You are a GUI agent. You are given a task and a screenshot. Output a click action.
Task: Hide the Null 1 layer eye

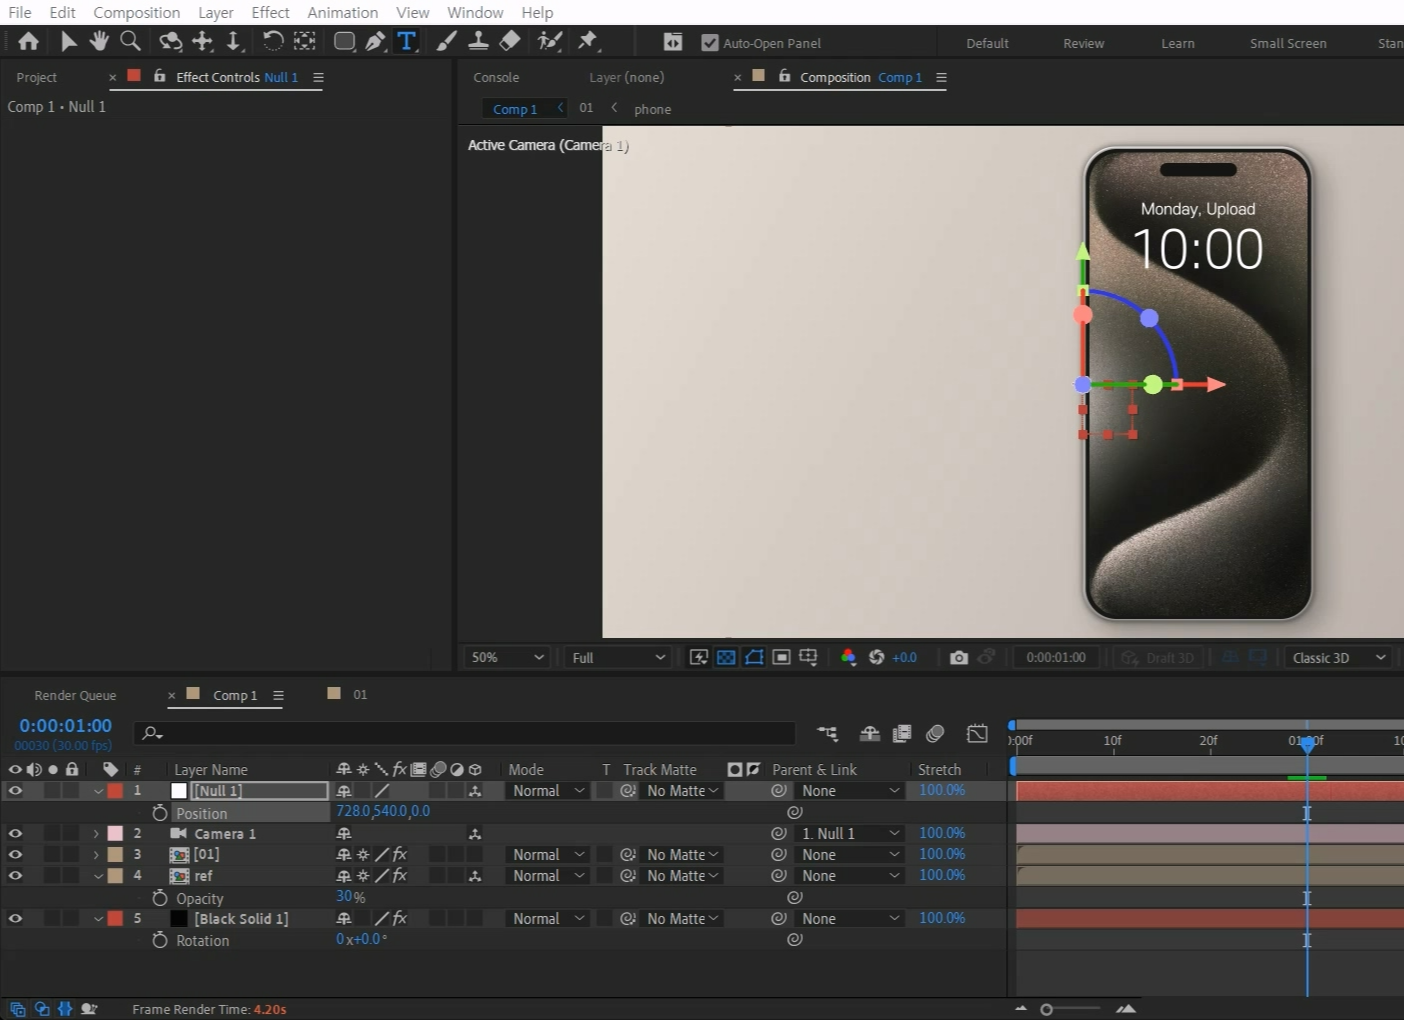tap(15, 790)
